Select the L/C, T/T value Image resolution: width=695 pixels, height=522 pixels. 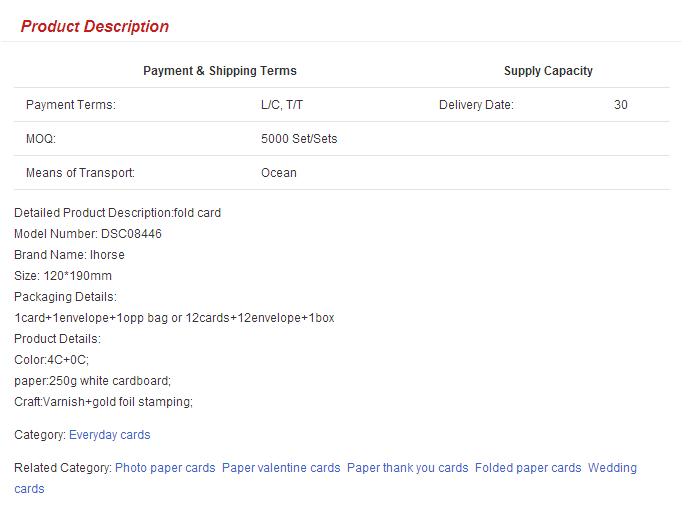click(283, 105)
